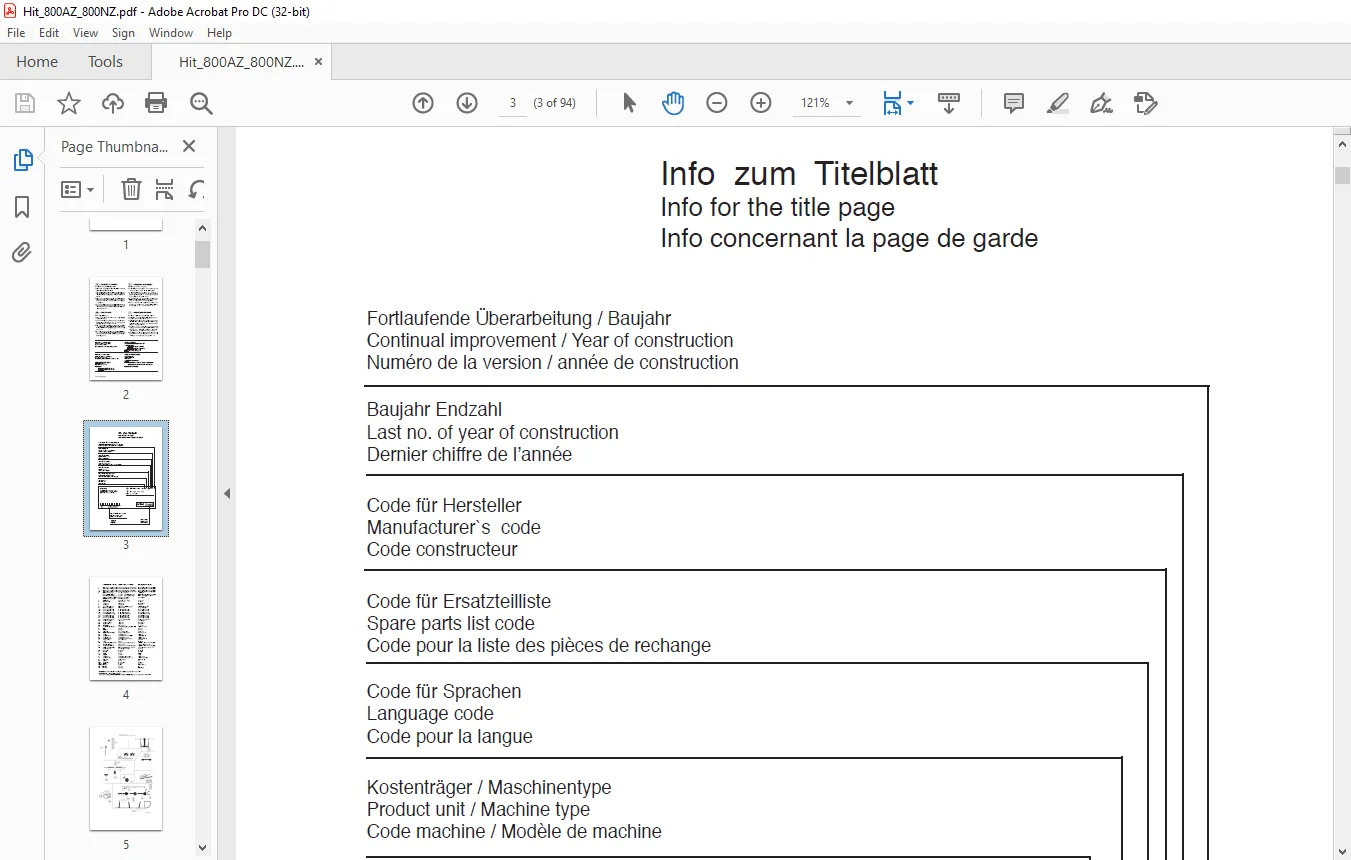The width and height of the screenshot is (1351, 860).
Task: Open the 121% zoom level dropdown
Action: pyautogui.click(x=827, y=103)
